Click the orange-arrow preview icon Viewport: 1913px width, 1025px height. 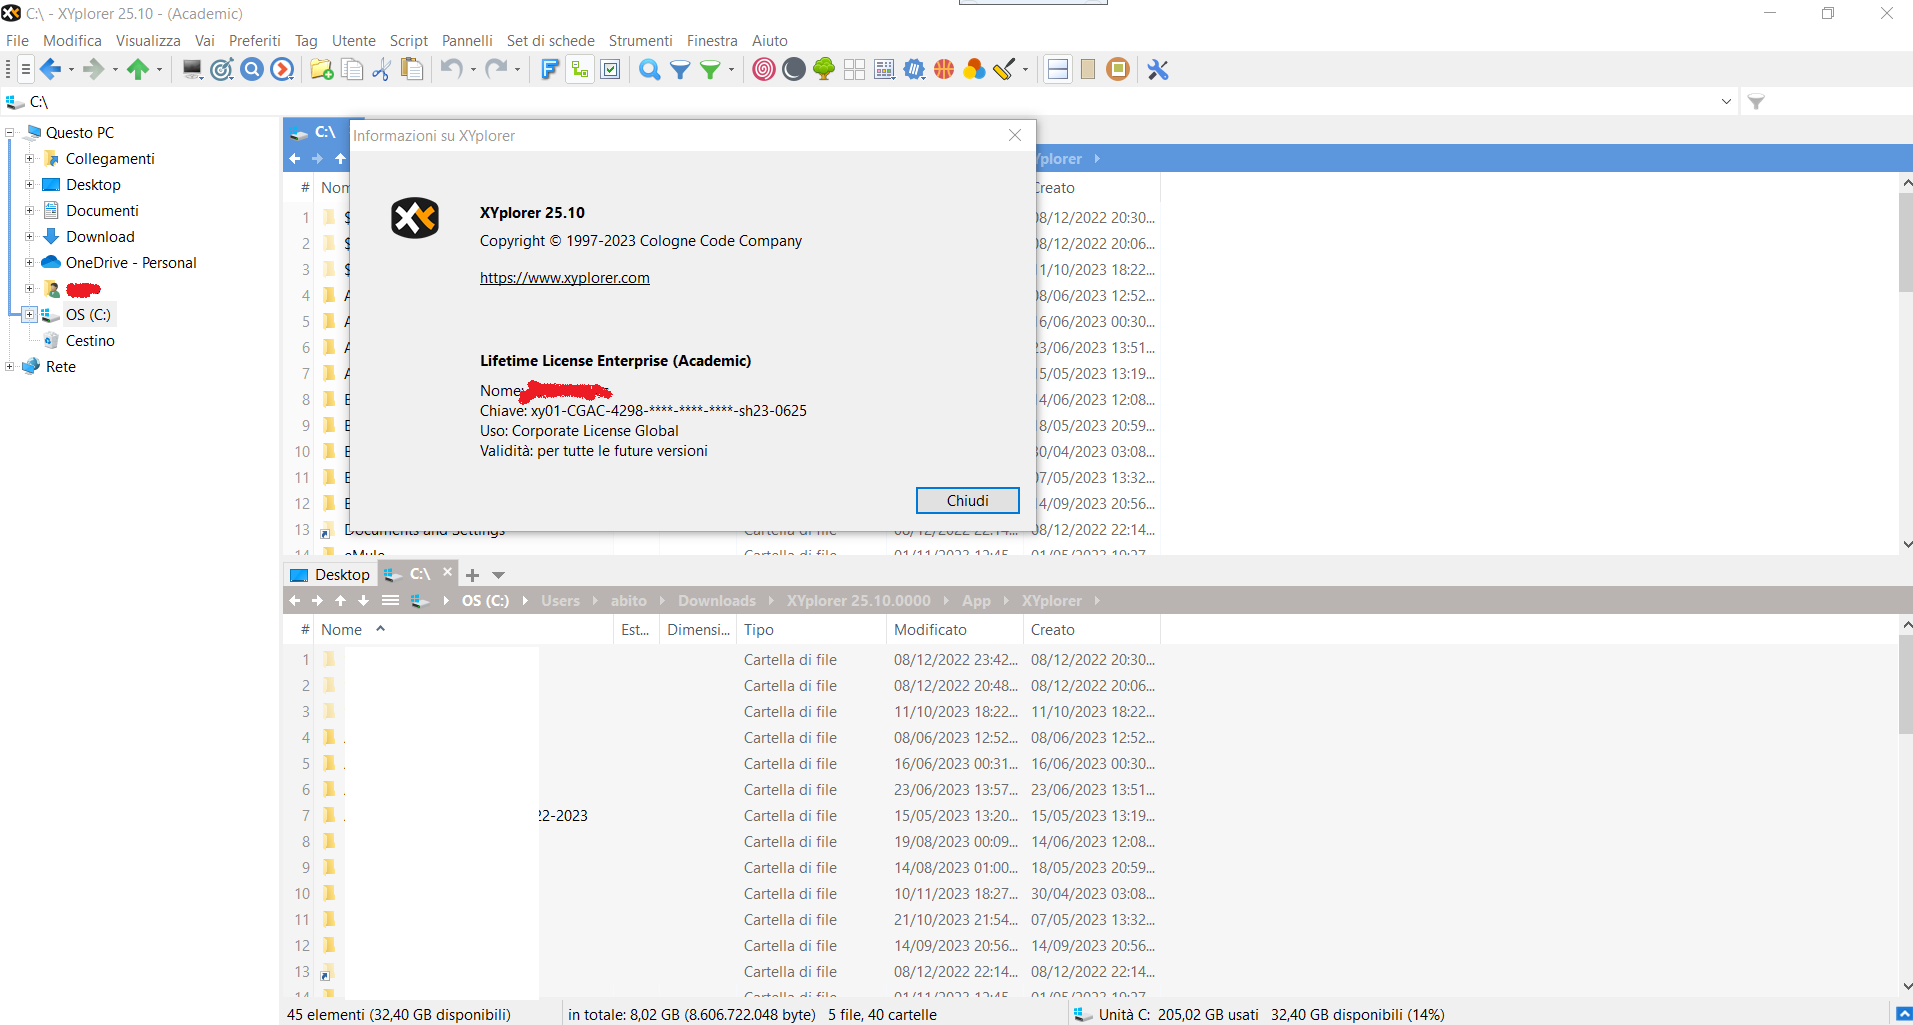point(283,69)
